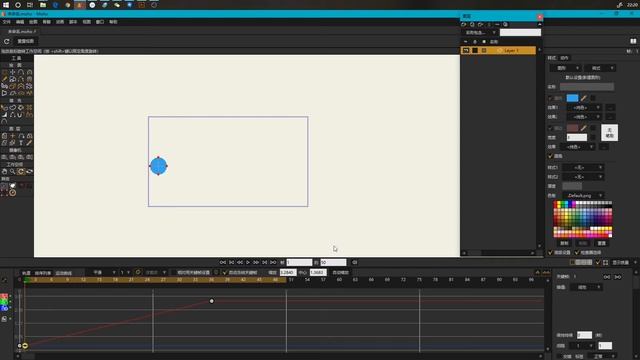Toggle the advanced settings checkbox below the palette
The height and width of the screenshot is (360, 640).
(x=550, y=253)
